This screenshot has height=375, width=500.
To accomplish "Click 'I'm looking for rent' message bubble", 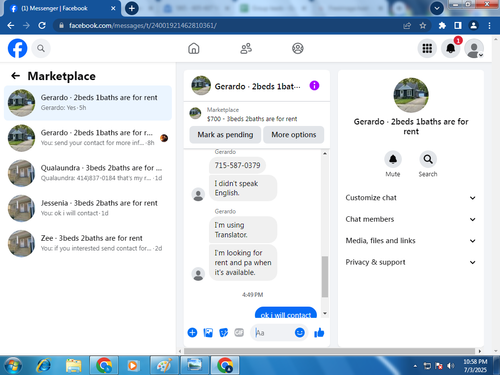I will [x=243, y=263].
